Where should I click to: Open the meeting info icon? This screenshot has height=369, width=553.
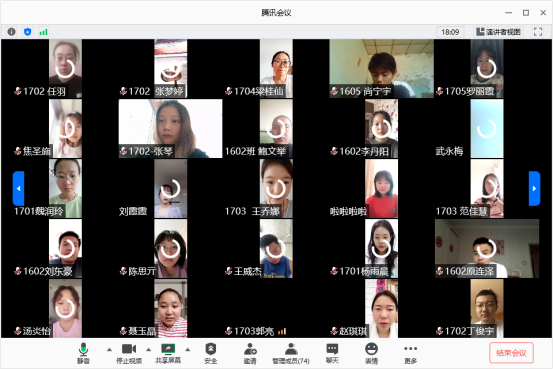point(12,32)
